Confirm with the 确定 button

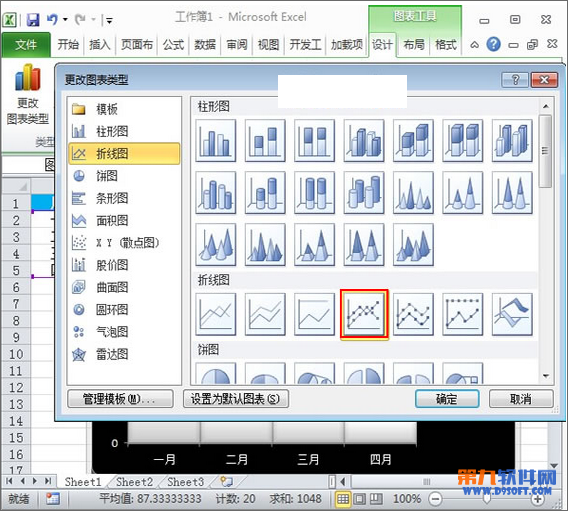tap(447, 399)
